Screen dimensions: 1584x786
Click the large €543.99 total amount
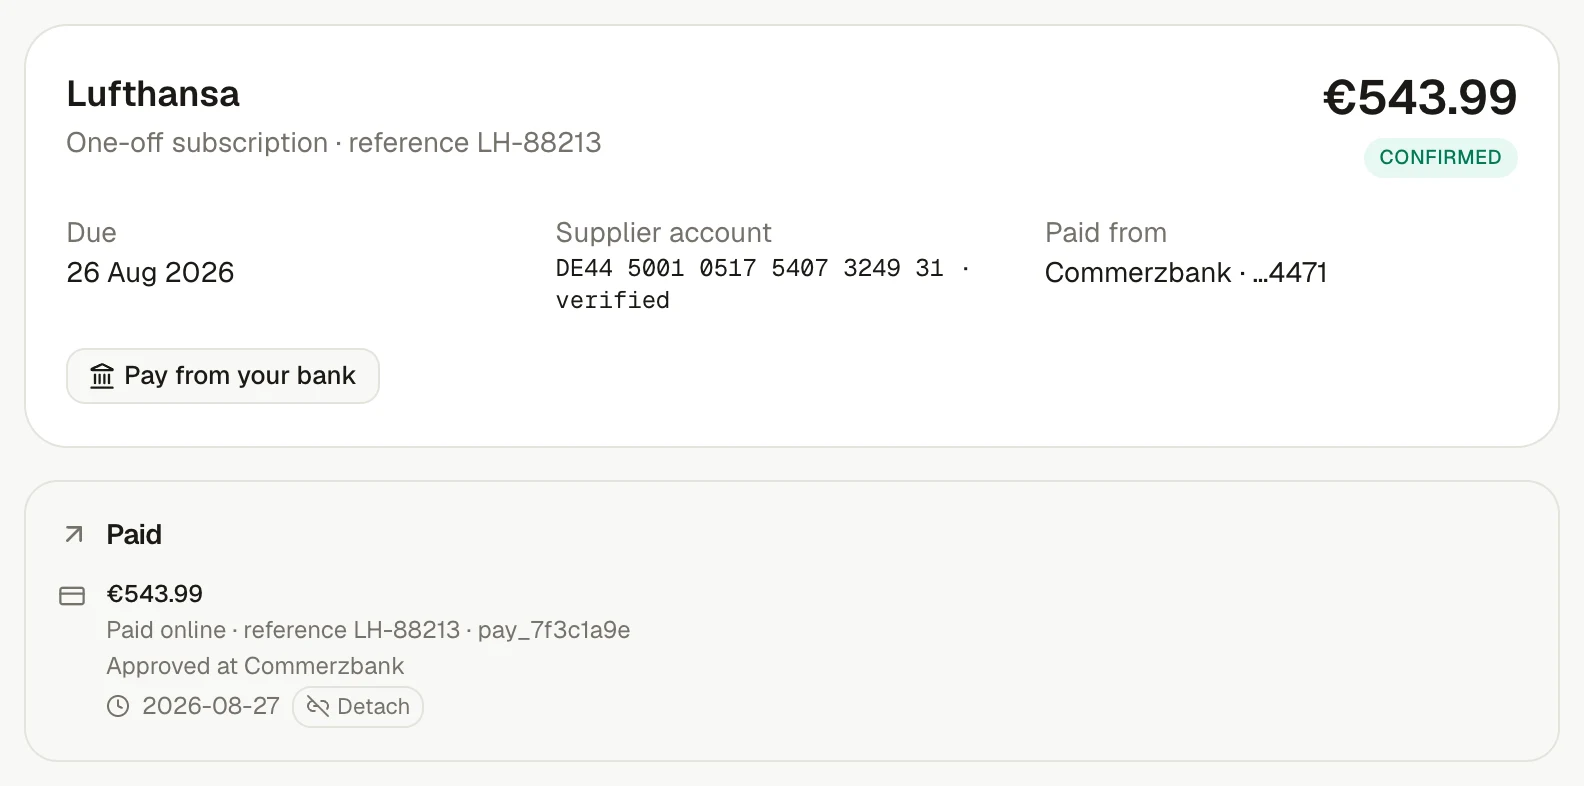pyautogui.click(x=1420, y=97)
